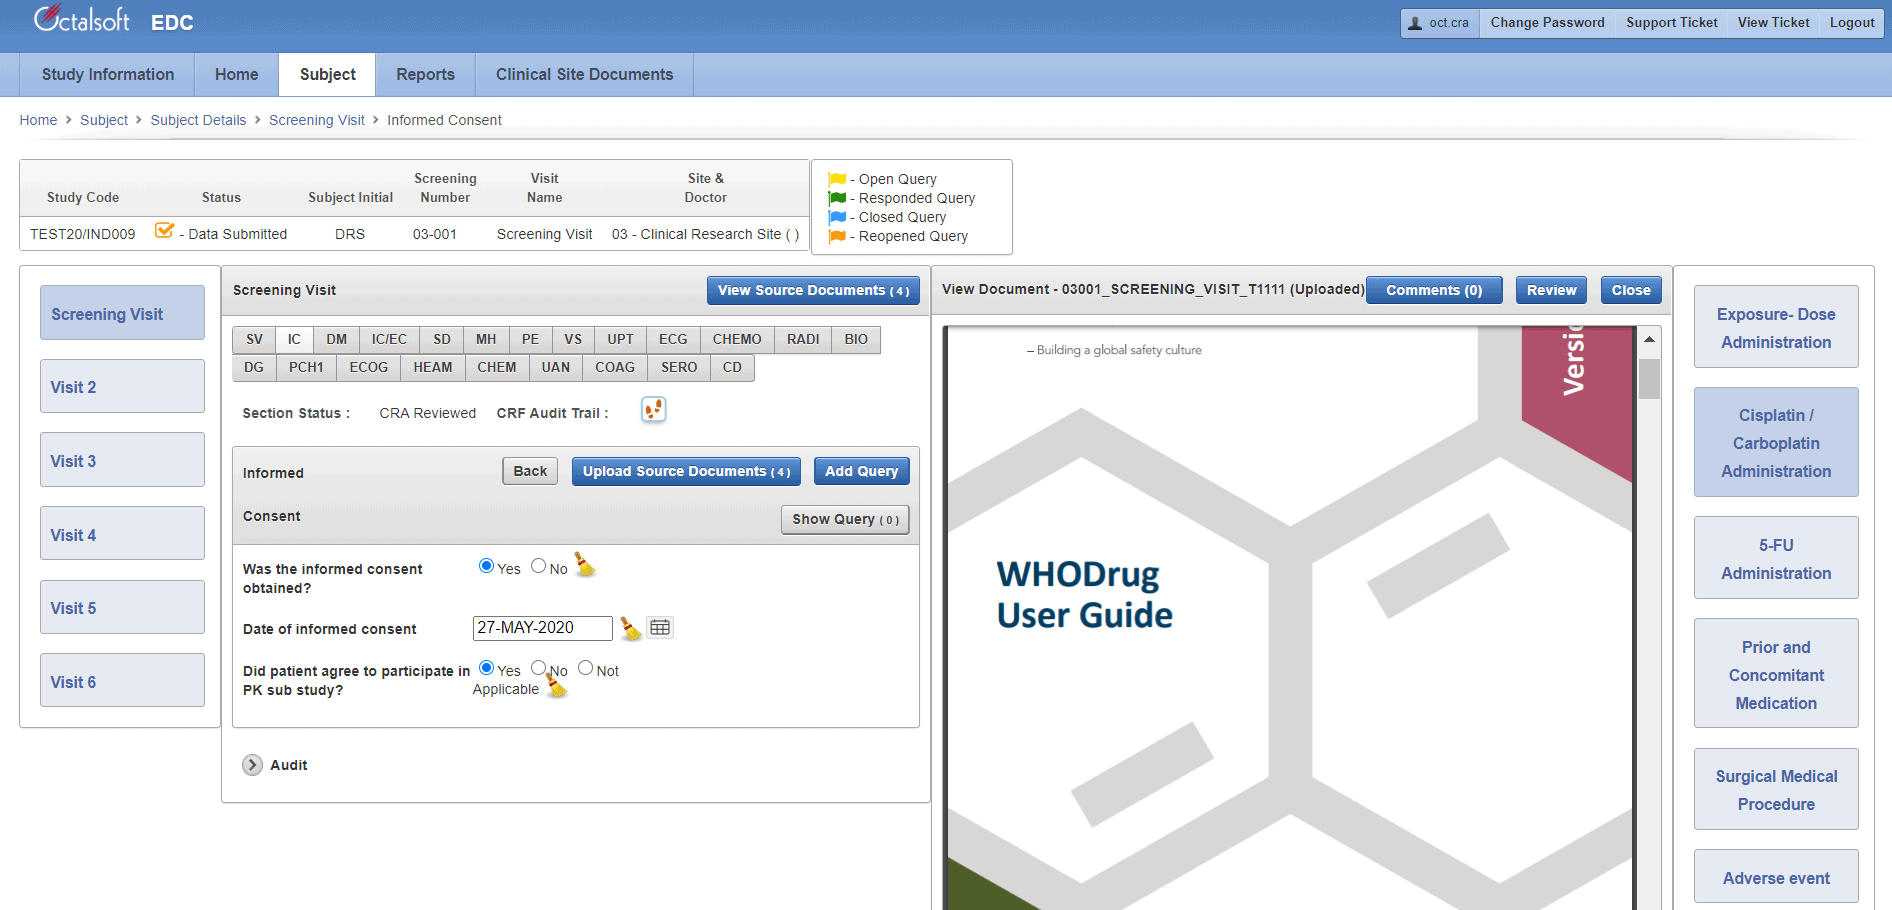The height and width of the screenshot is (910, 1892).
Task: Expand the Audit section
Action: coord(252,765)
